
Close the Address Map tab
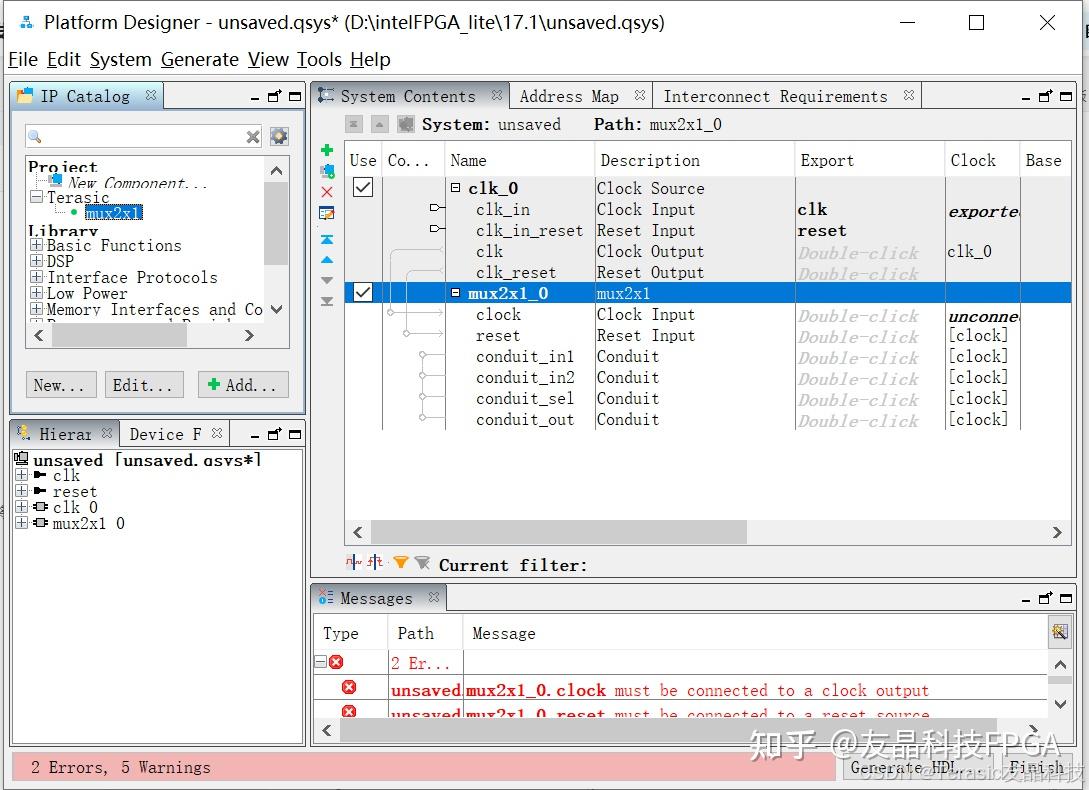point(640,95)
